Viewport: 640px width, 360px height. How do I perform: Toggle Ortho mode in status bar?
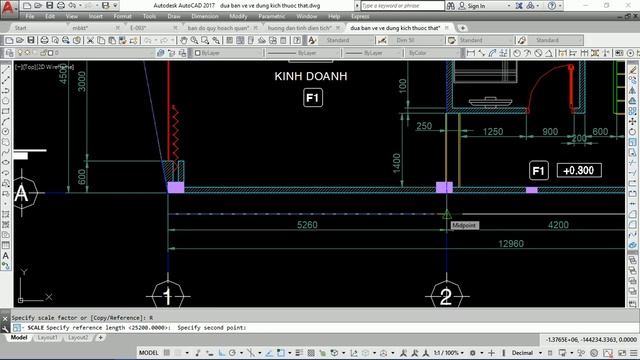(x=222, y=353)
